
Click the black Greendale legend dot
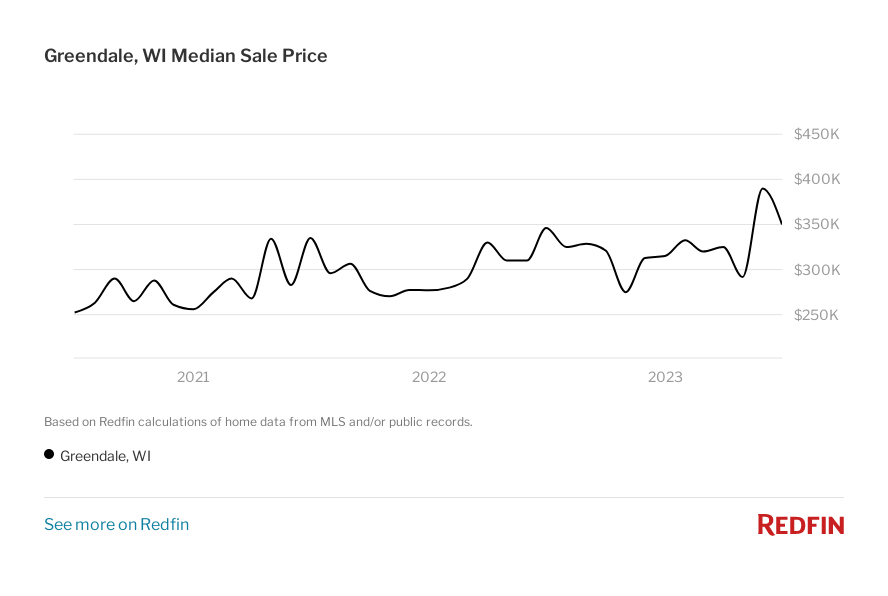[x=49, y=454]
